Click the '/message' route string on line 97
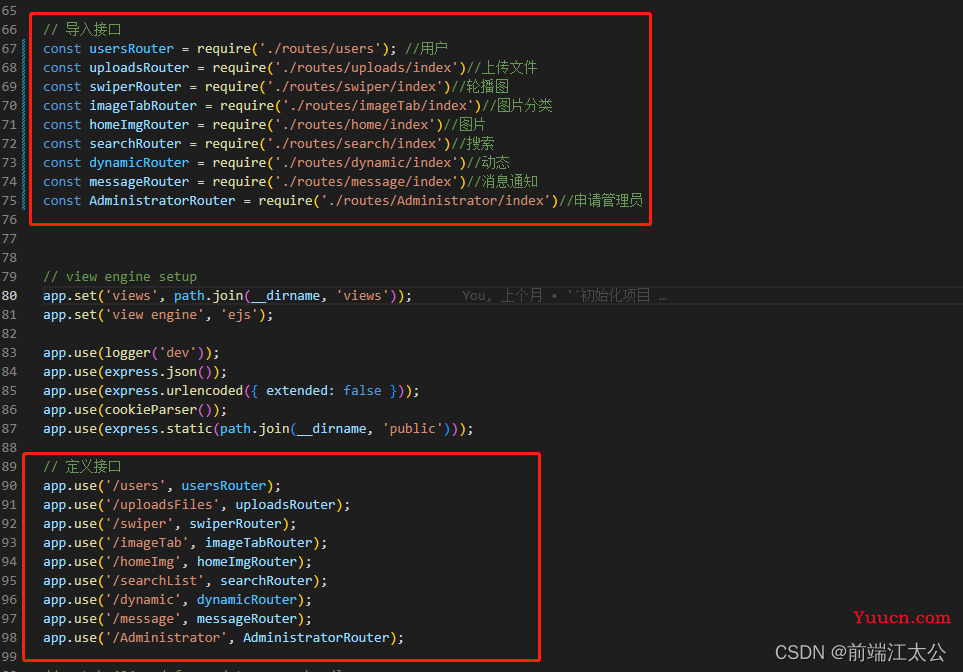963x672 pixels. tap(143, 619)
